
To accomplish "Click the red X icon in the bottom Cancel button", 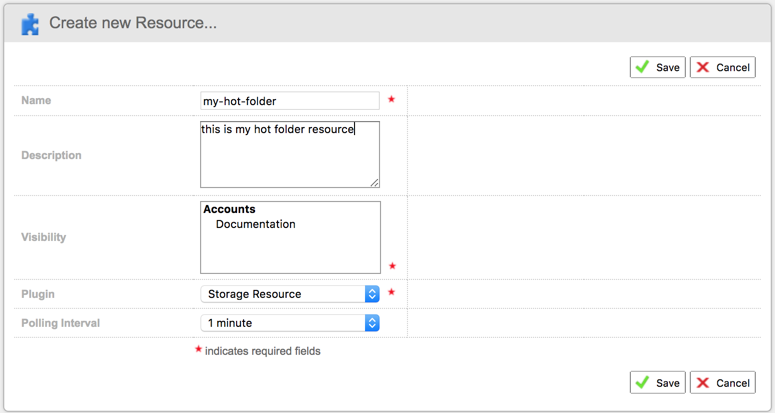I will [x=702, y=383].
